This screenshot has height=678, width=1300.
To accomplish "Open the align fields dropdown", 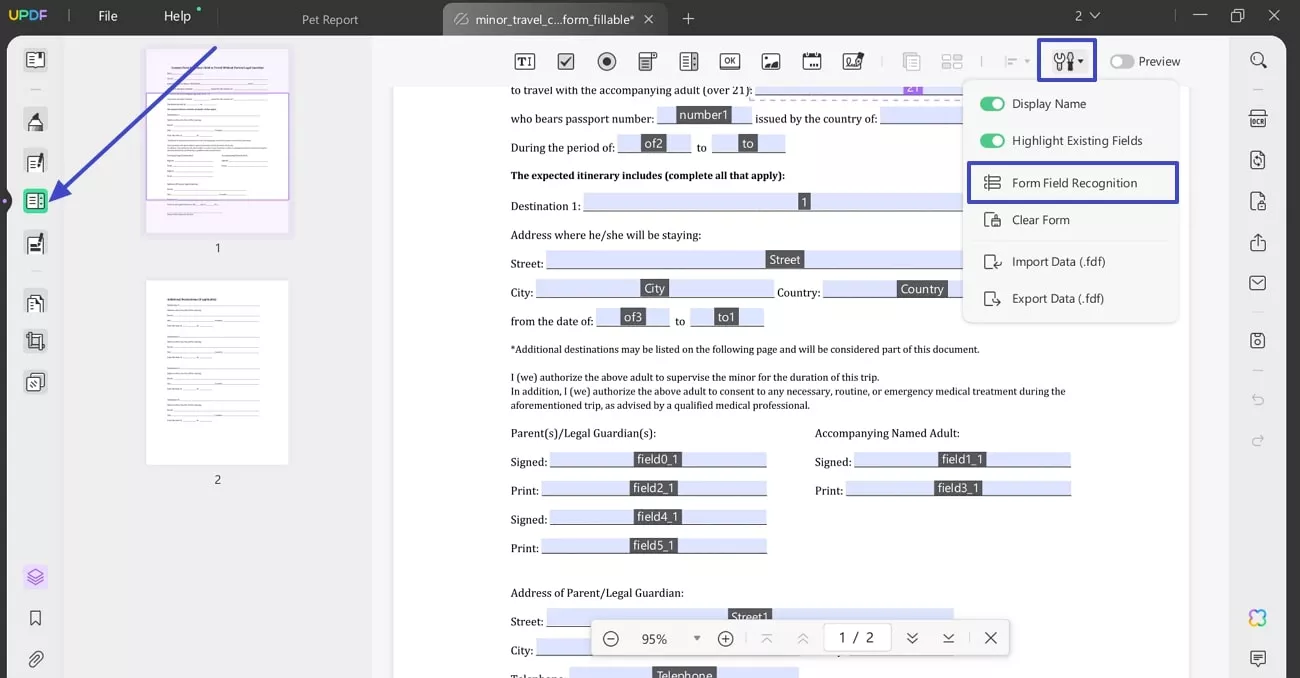I will [1017, 61].
